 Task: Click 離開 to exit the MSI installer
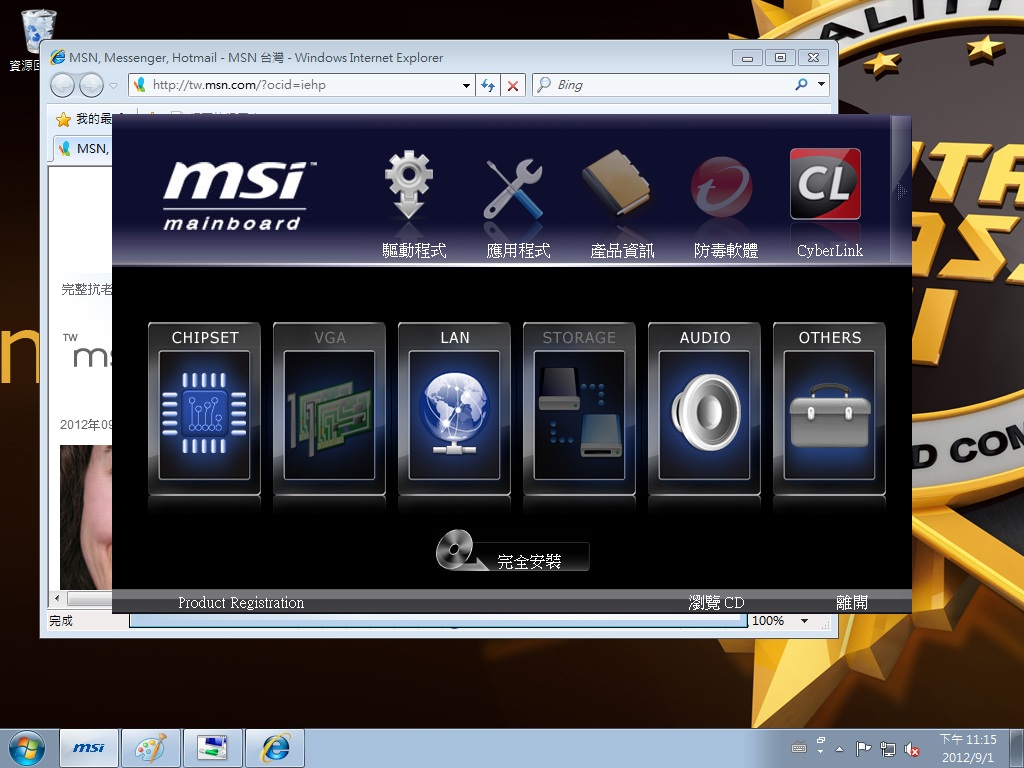pos(852,602)
